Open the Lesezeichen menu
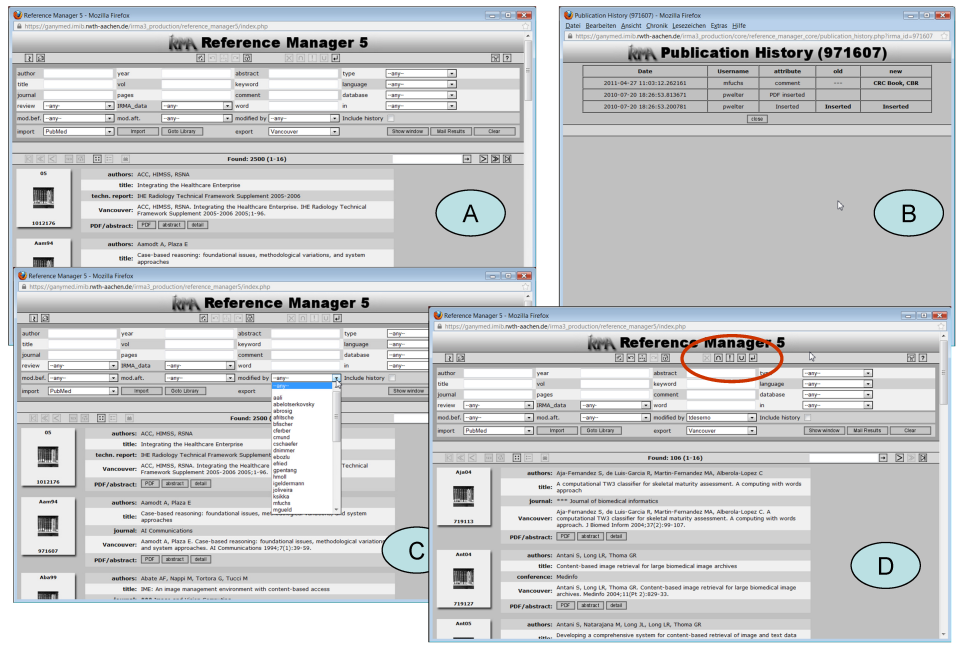Screen dimensions: 965x652 click(x=689, y=26)
